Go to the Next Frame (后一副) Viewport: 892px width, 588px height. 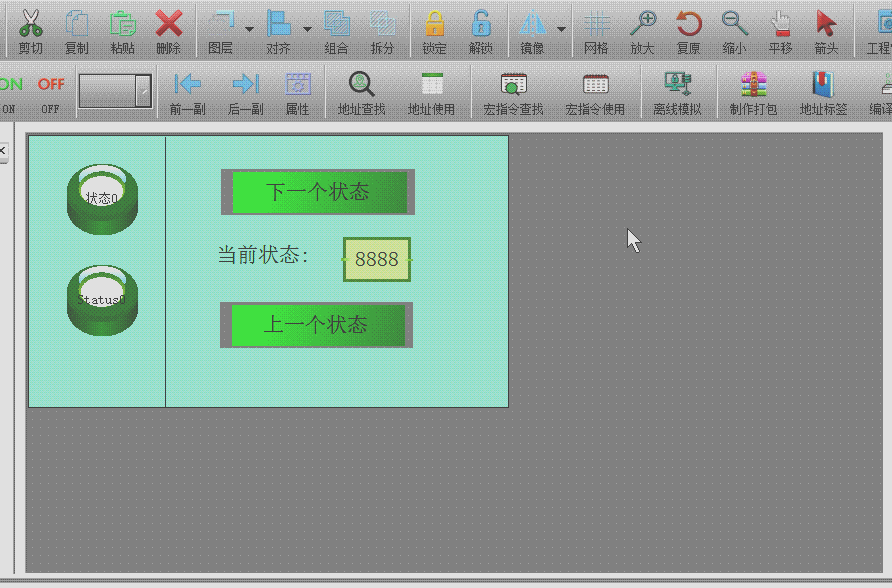click(245, 86)
